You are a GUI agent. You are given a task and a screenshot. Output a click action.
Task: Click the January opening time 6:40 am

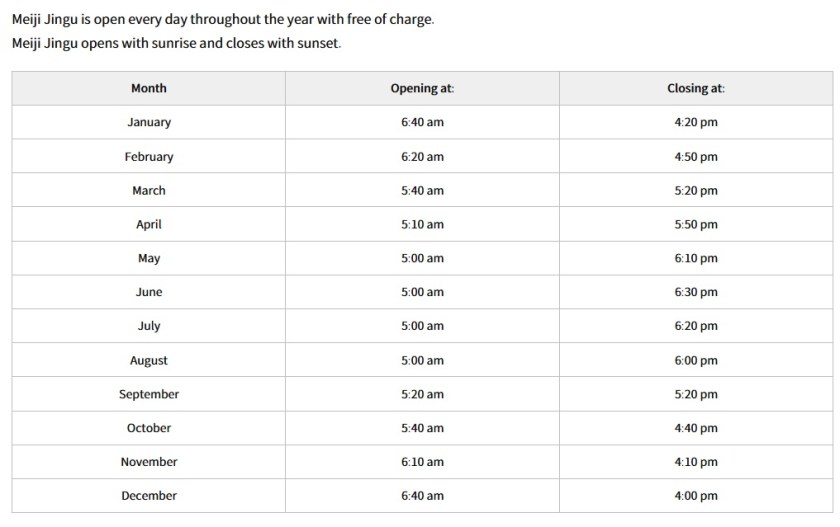[x=422, y=122]
